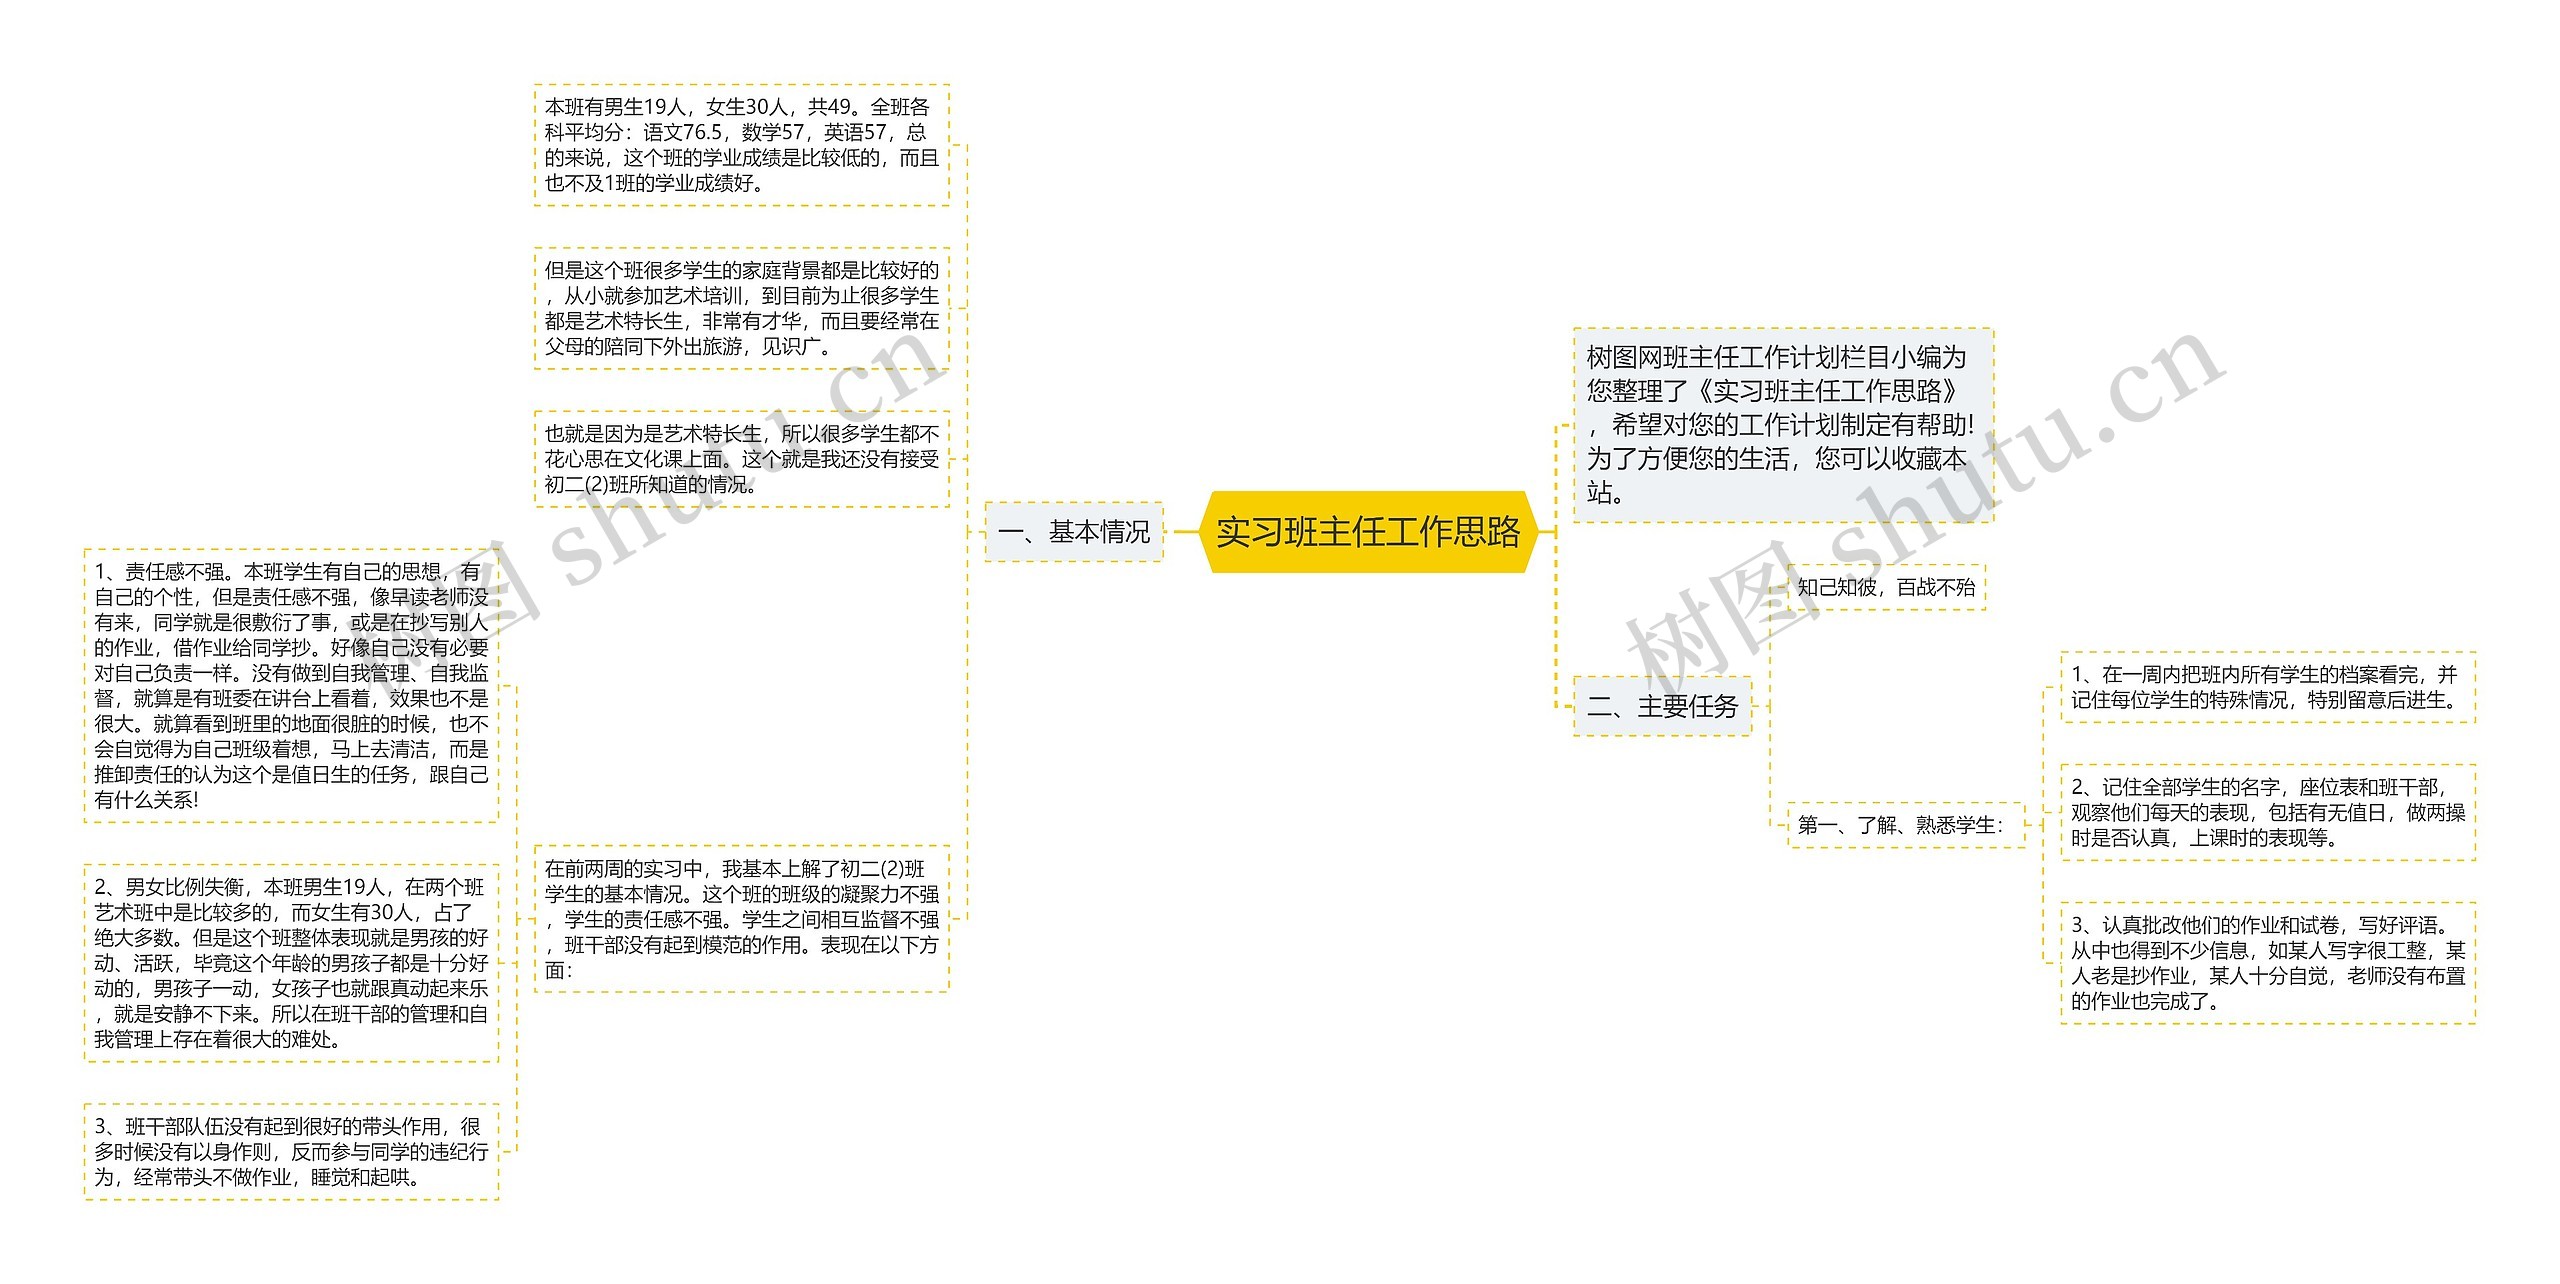The height and width of the screenshot is (1284, 2560).
Task: Select the 知己知彼，百战不殆 node
Action: click(x=1886, y=587)
